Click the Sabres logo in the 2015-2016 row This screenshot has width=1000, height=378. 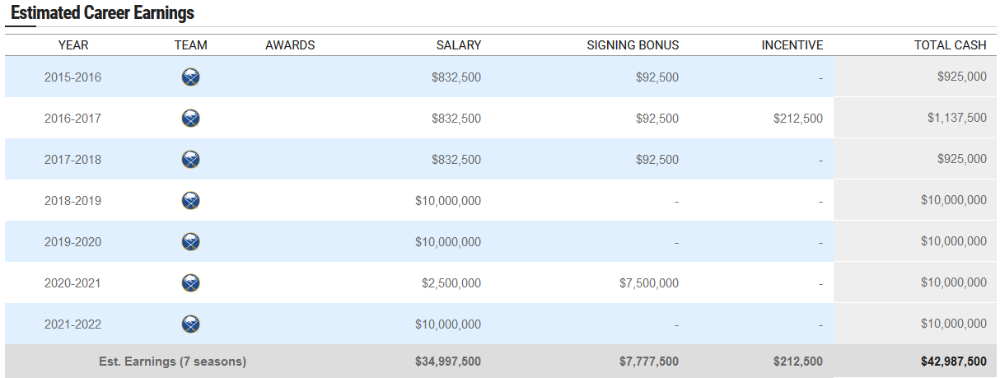point(191,77)
